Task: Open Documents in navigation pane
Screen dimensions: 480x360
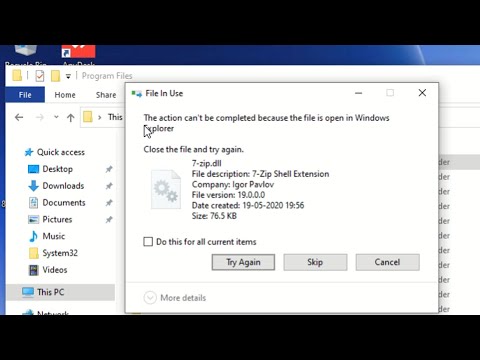Action: 64,203
